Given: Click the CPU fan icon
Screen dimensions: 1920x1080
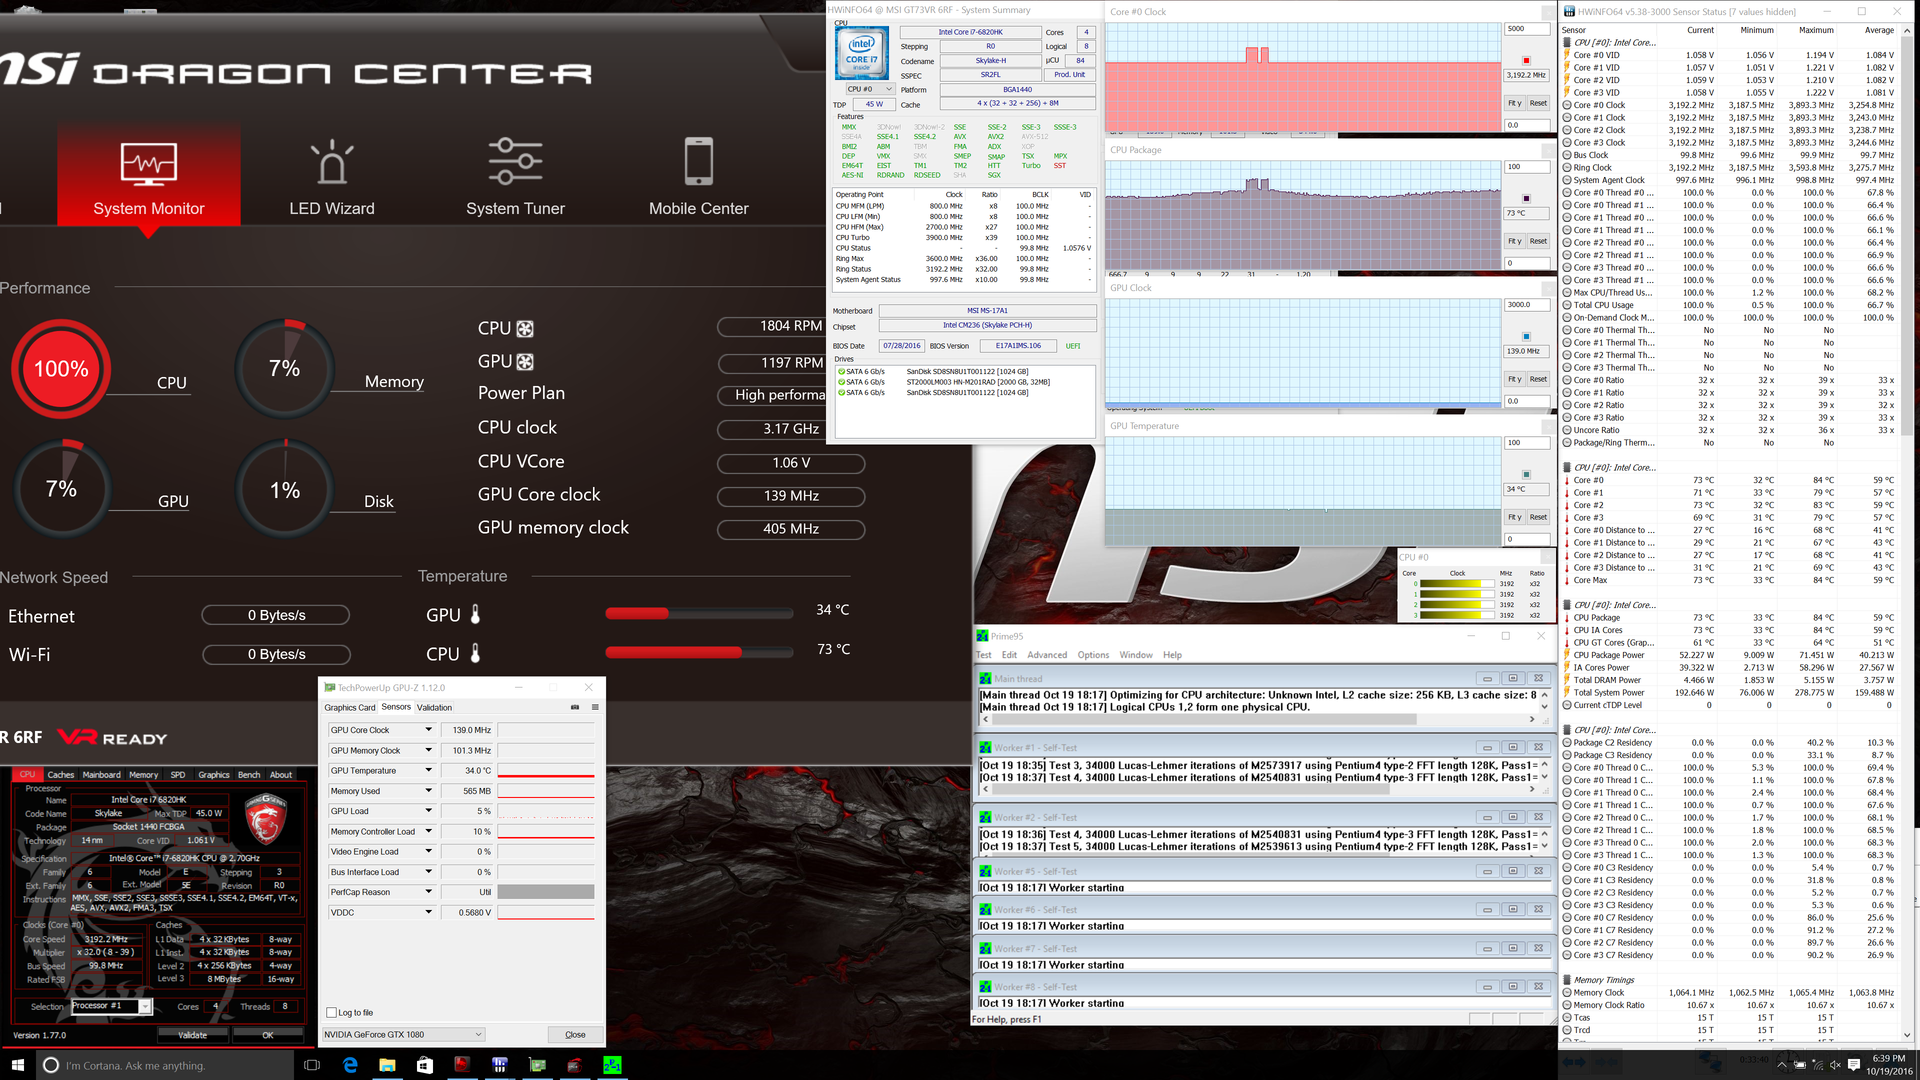Looking at the screenshot, I should pyautogui.click(x=525, y=329).
